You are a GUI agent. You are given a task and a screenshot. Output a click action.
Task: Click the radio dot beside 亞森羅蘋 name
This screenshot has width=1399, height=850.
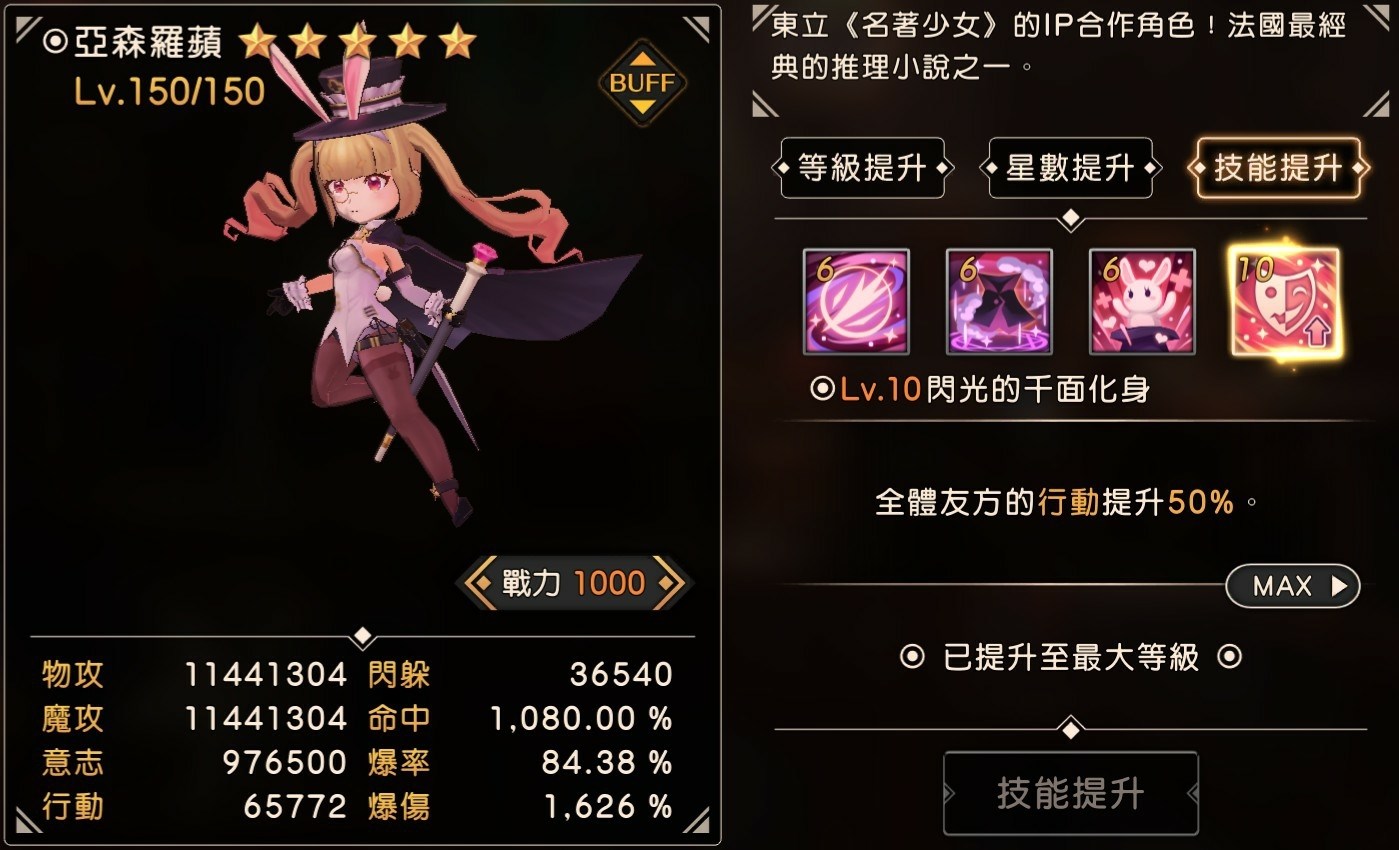pyautogui.click(x=57, y=41)
